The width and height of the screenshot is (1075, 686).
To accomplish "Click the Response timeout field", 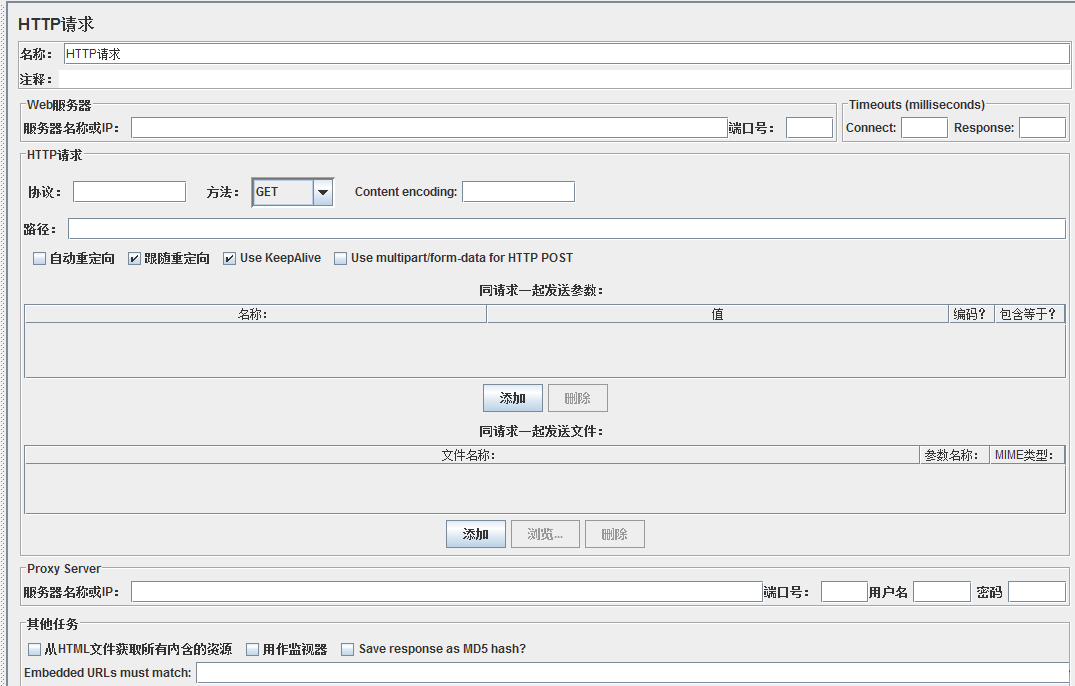I will (x=1042, y=128).
